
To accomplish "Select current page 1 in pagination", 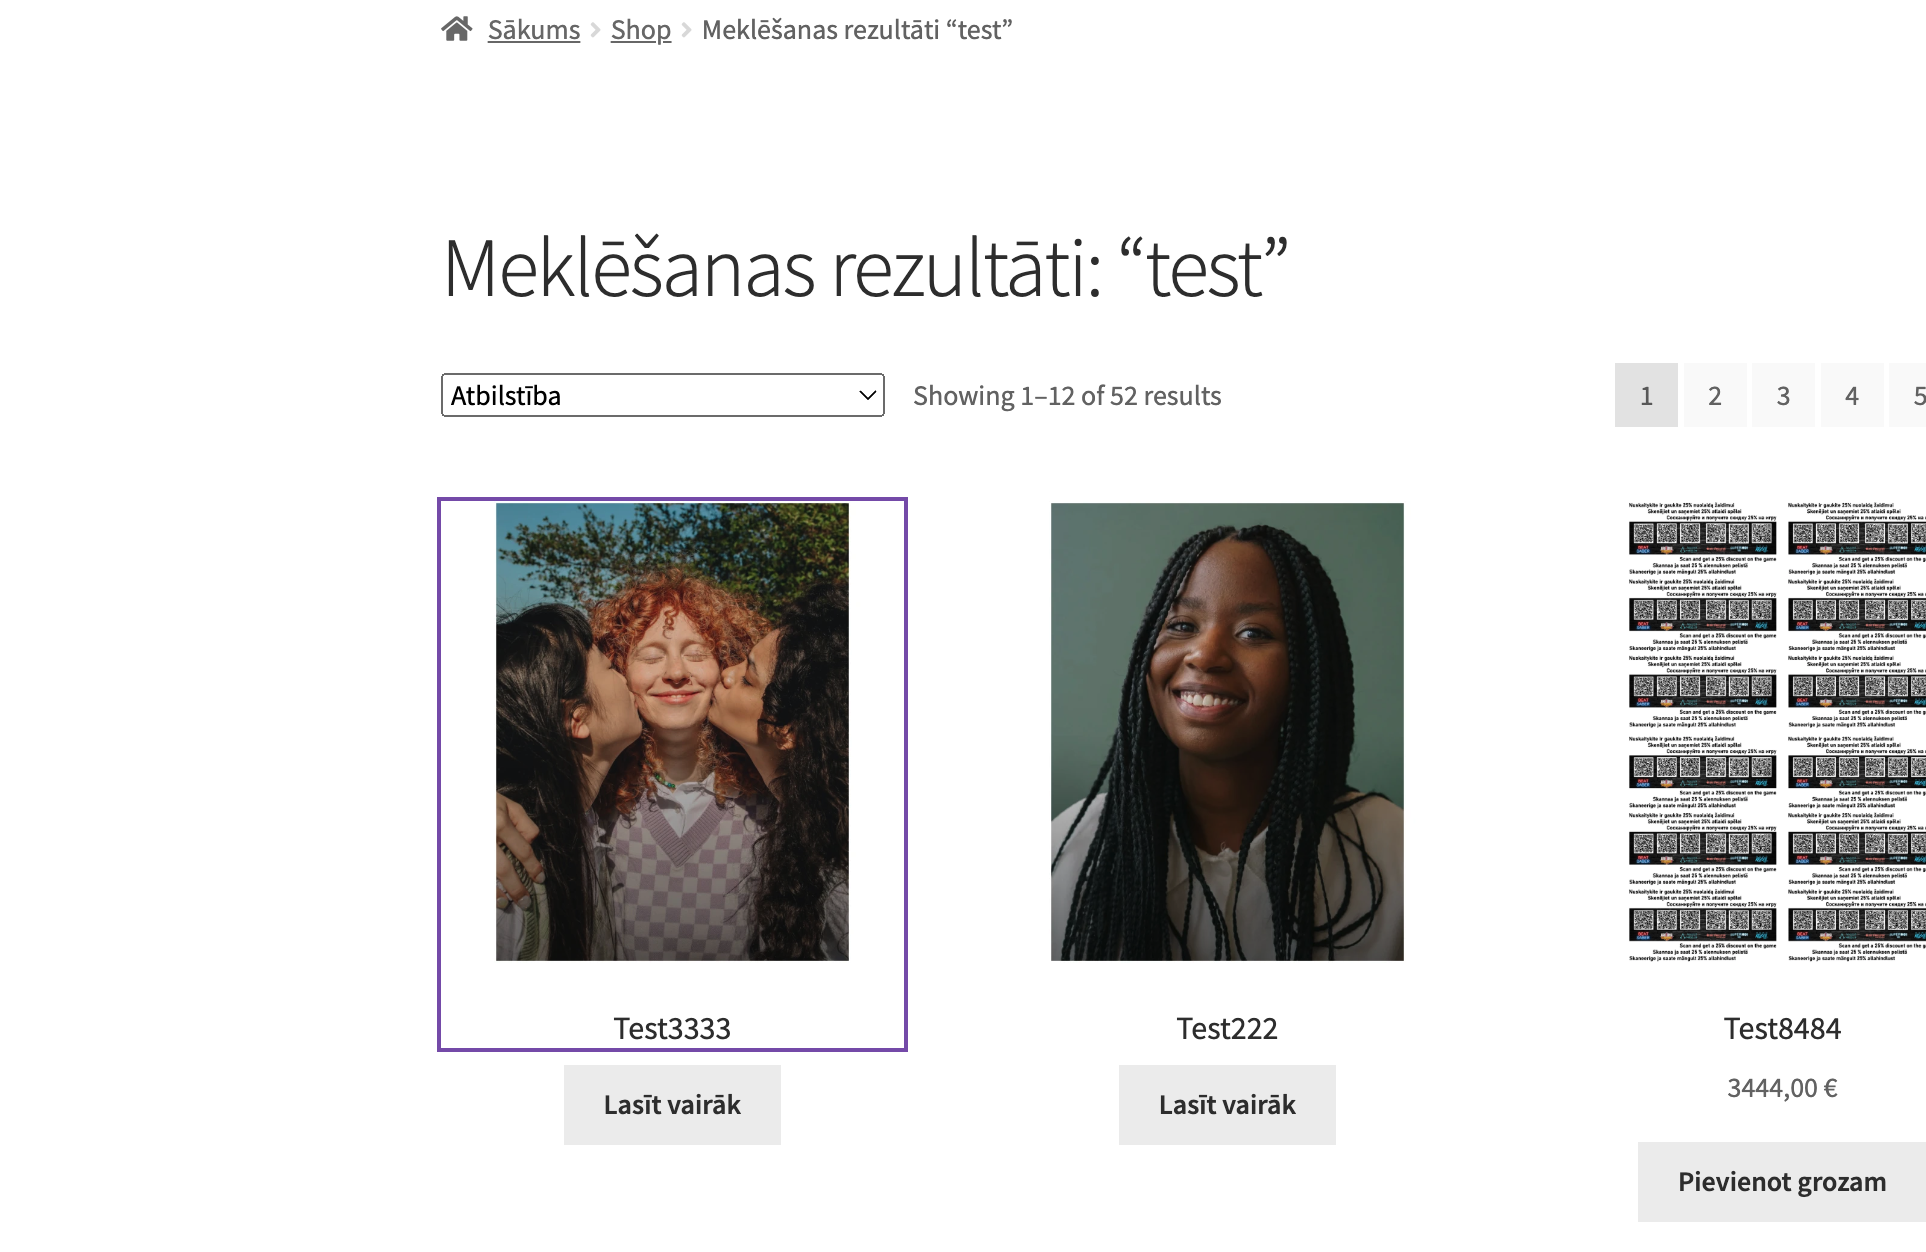I will coord(1646,396).
